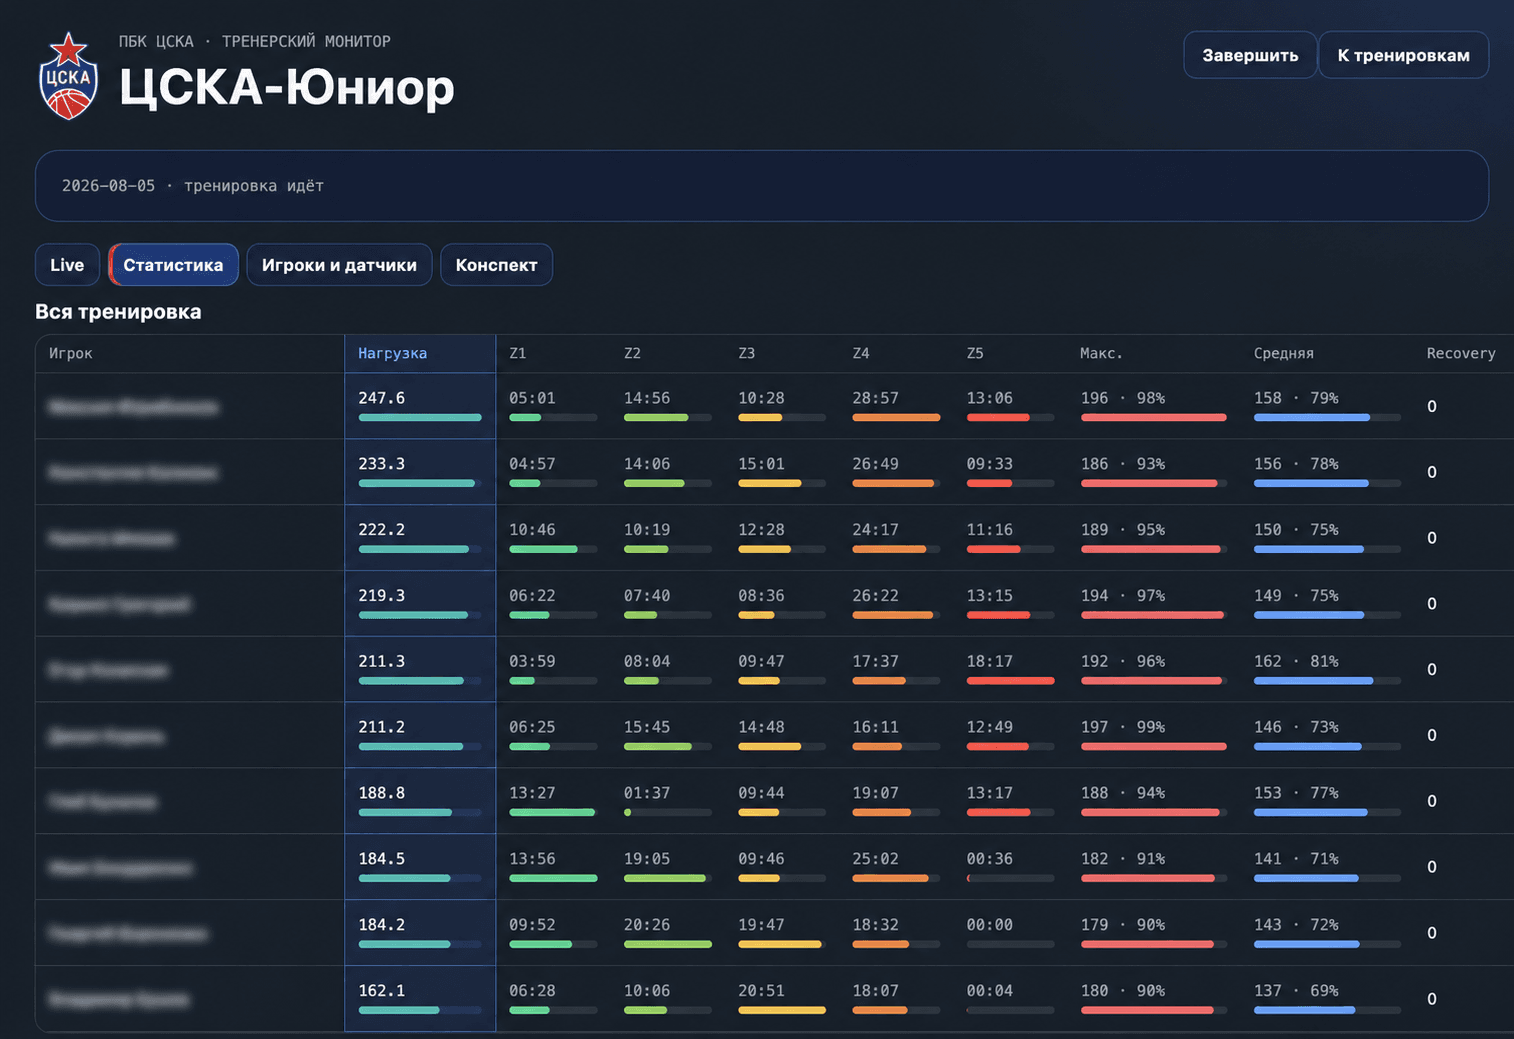Click the Recovery column header
The height and width of the screenshot is (1039, 1514).
1461,353
